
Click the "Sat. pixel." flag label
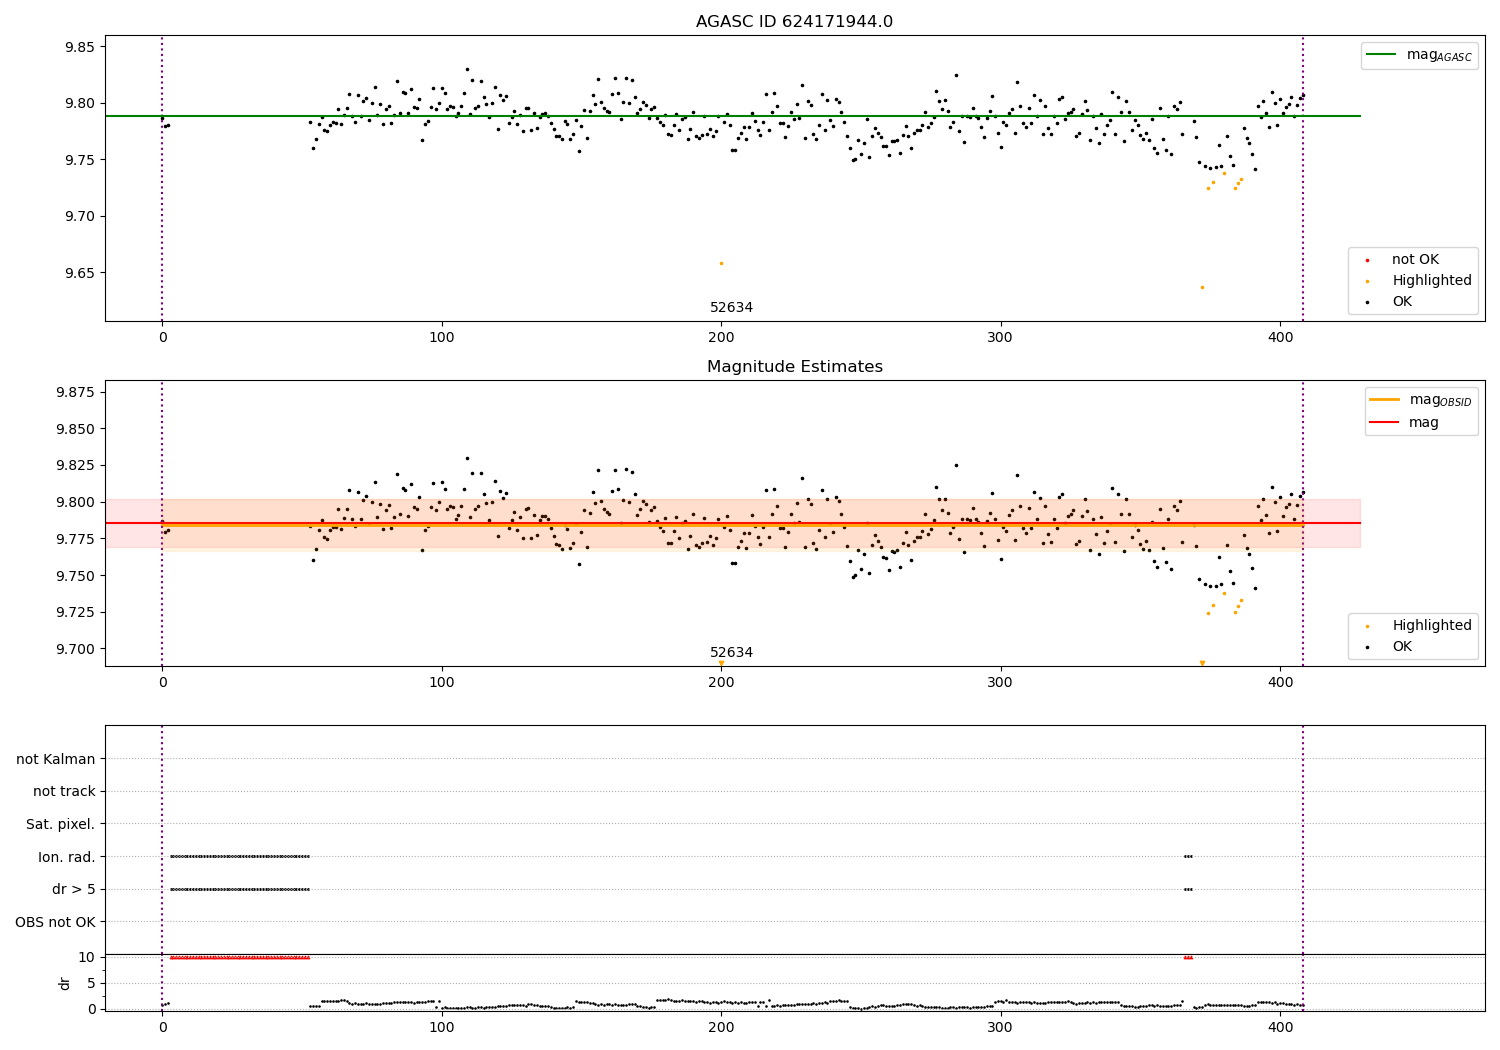(x=61, y=825)
